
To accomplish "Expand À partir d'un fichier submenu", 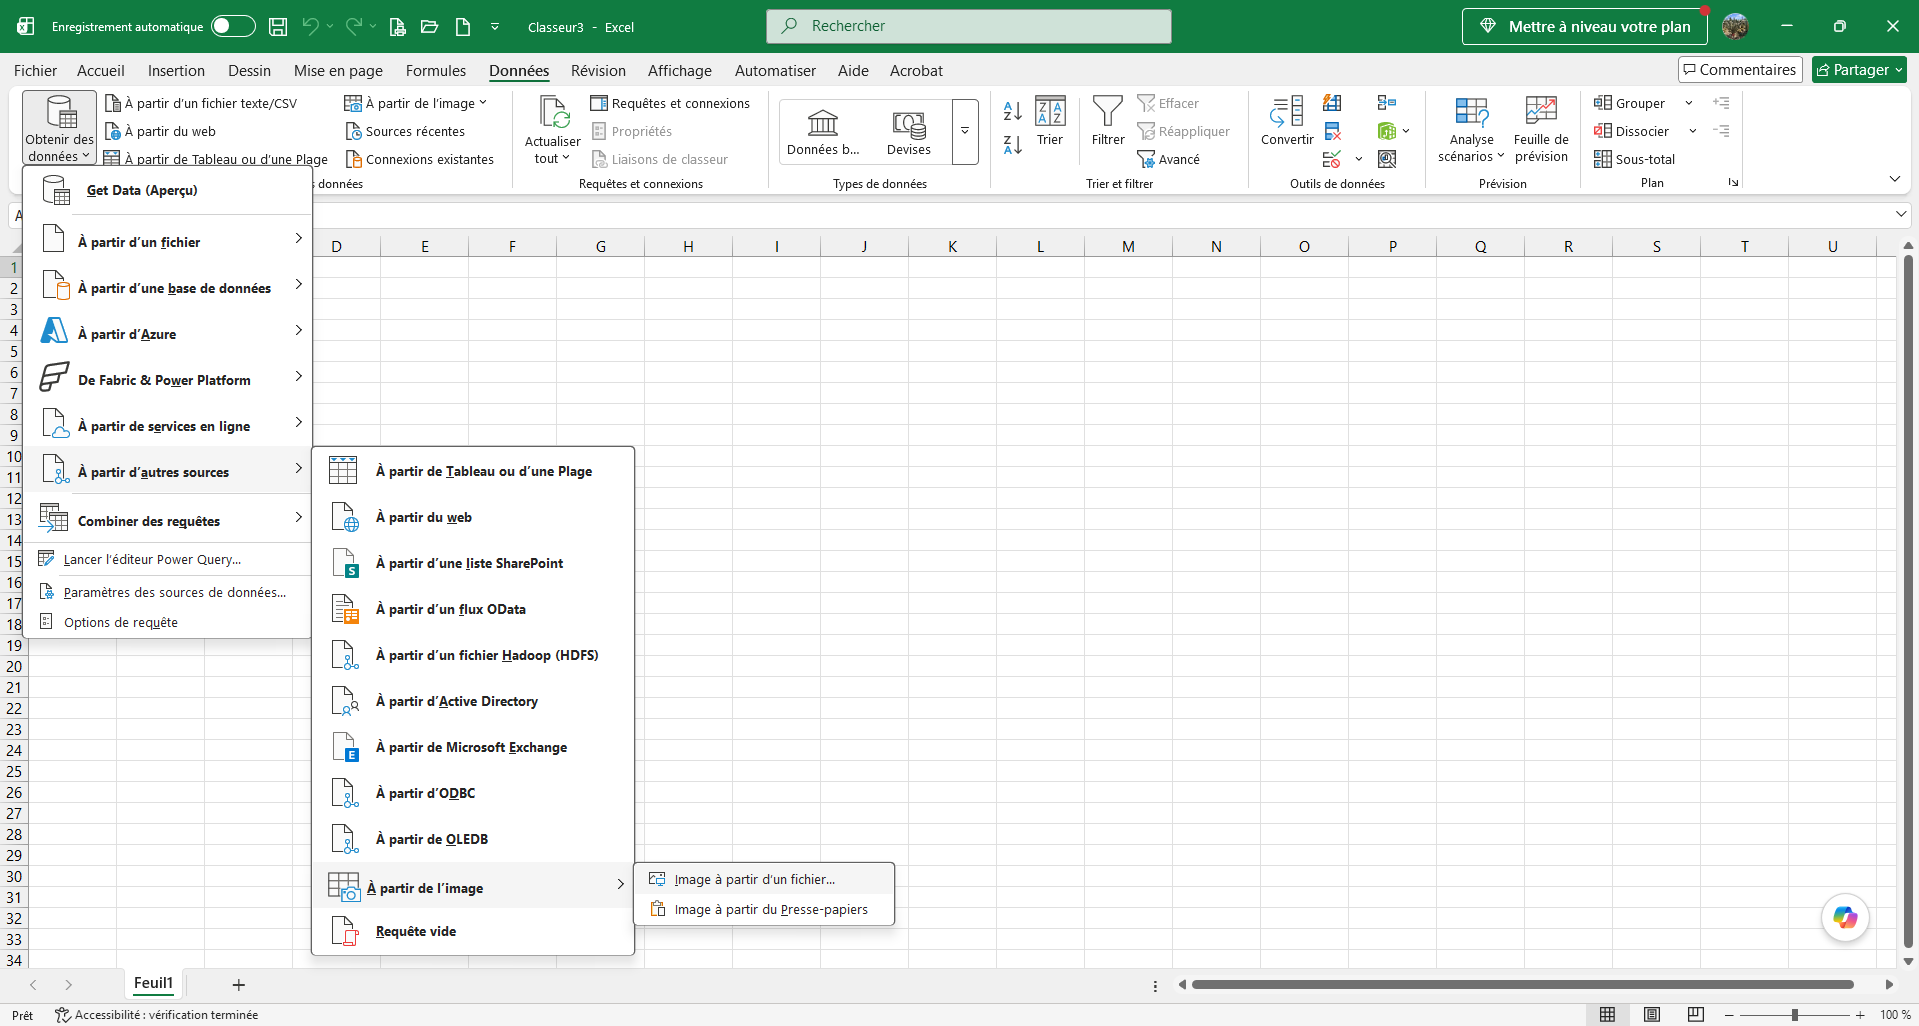I will tap(167, 241).
